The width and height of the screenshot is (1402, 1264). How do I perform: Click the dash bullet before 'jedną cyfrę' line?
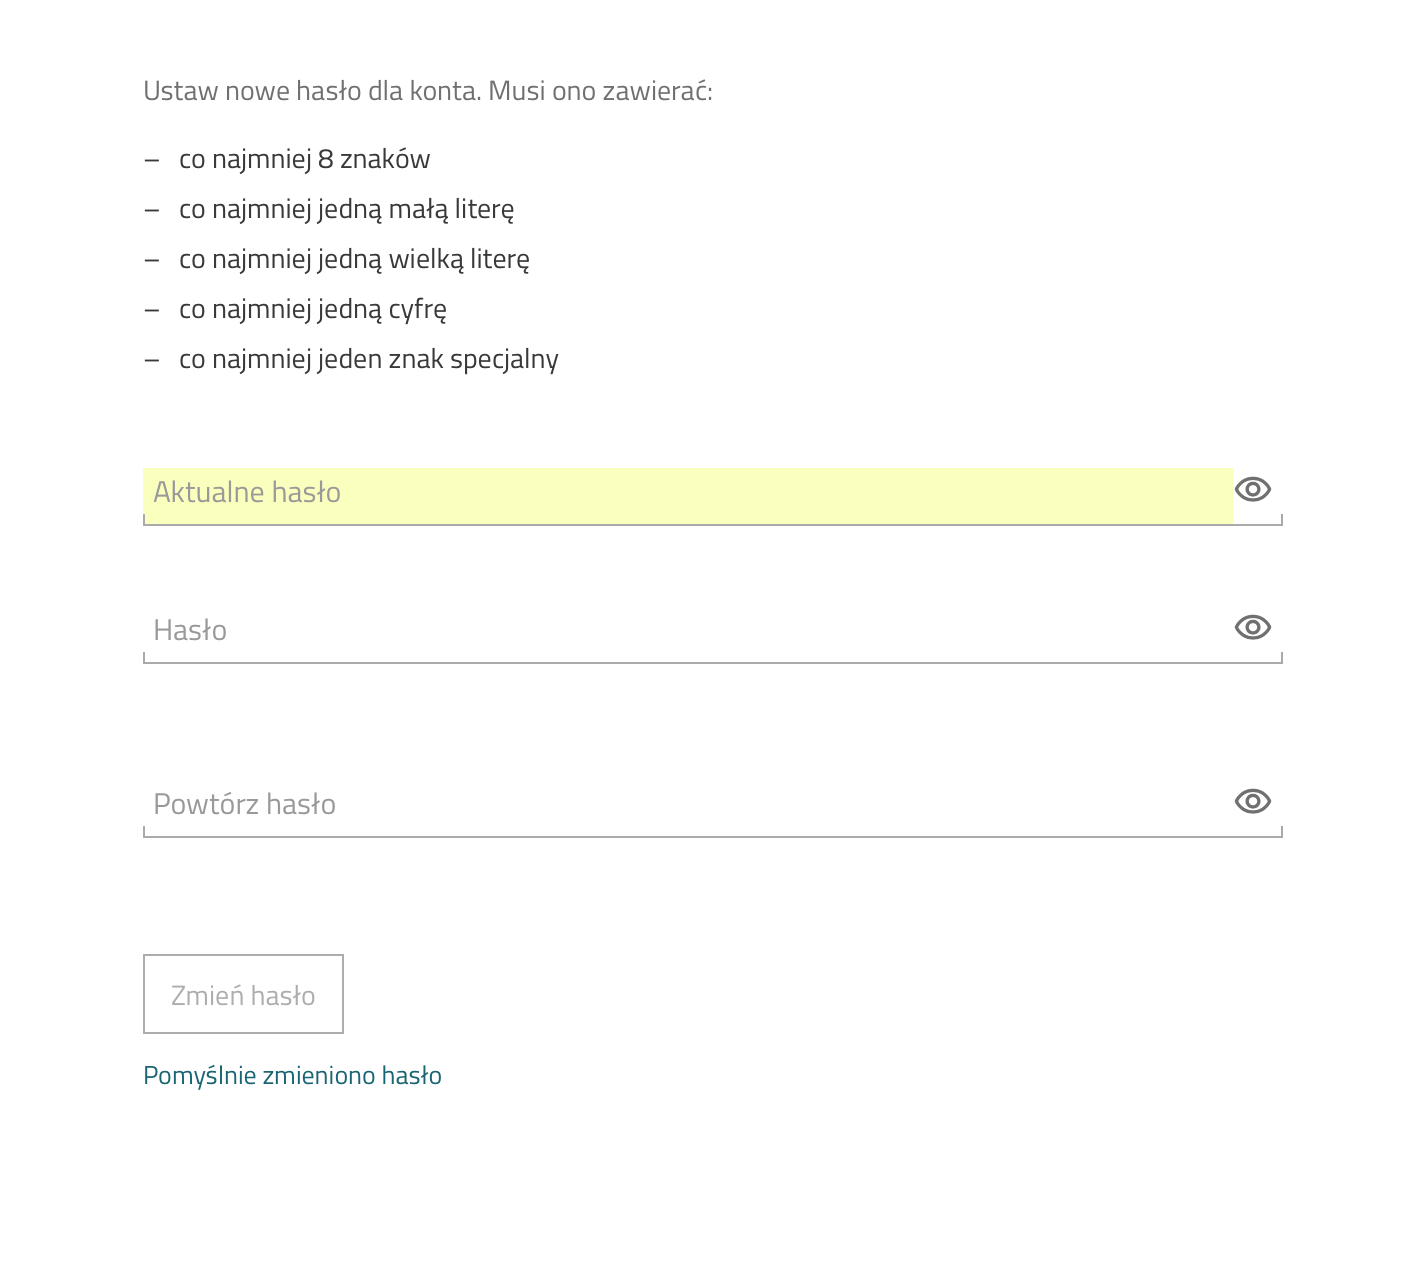click(x=152, y=310)
